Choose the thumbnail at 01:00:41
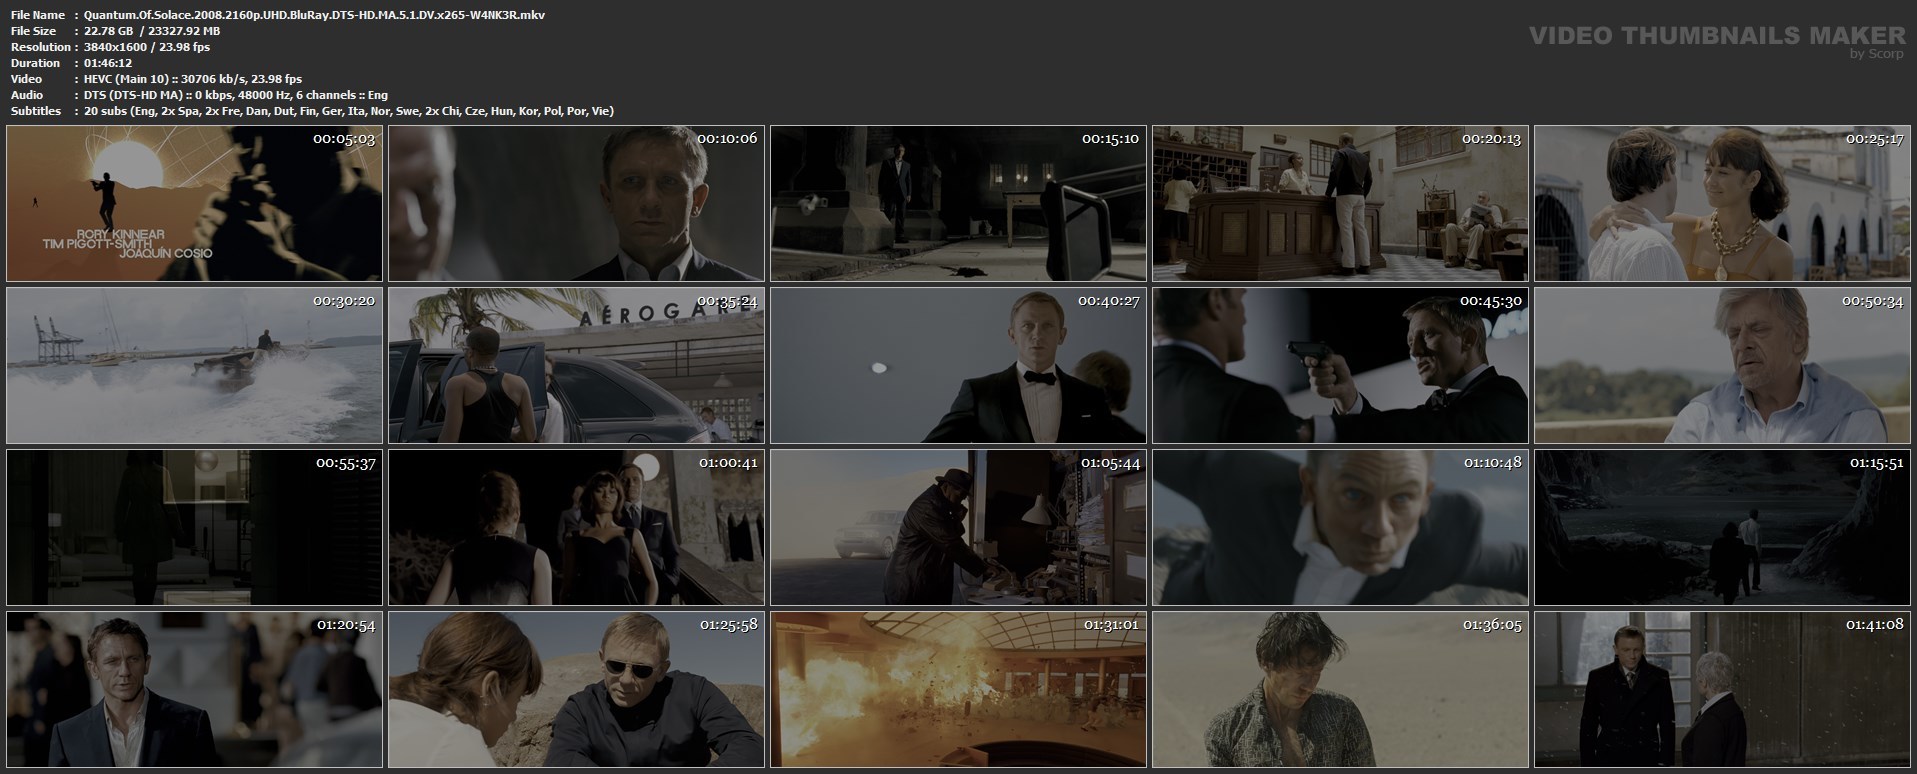1917x774 pixels. click(x=576, y=527)
